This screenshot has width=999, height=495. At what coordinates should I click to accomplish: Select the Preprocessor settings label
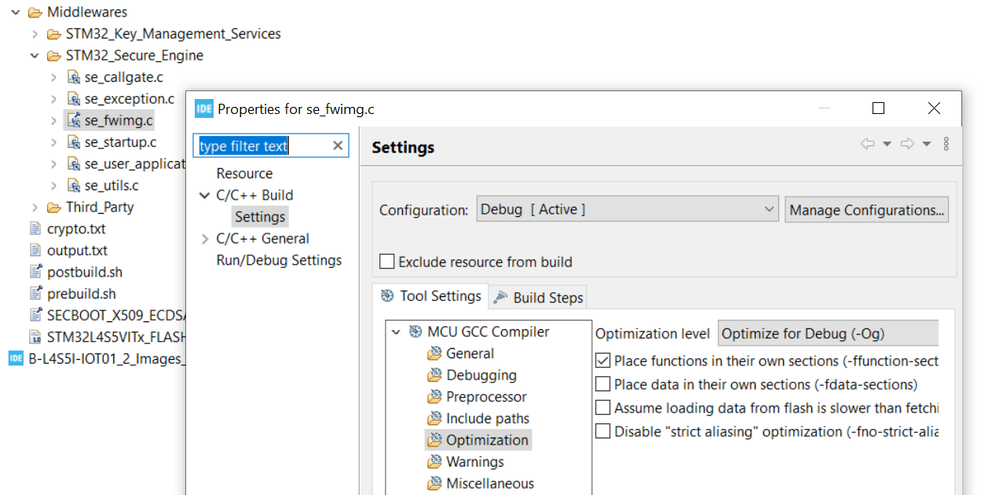click(486, 397)
